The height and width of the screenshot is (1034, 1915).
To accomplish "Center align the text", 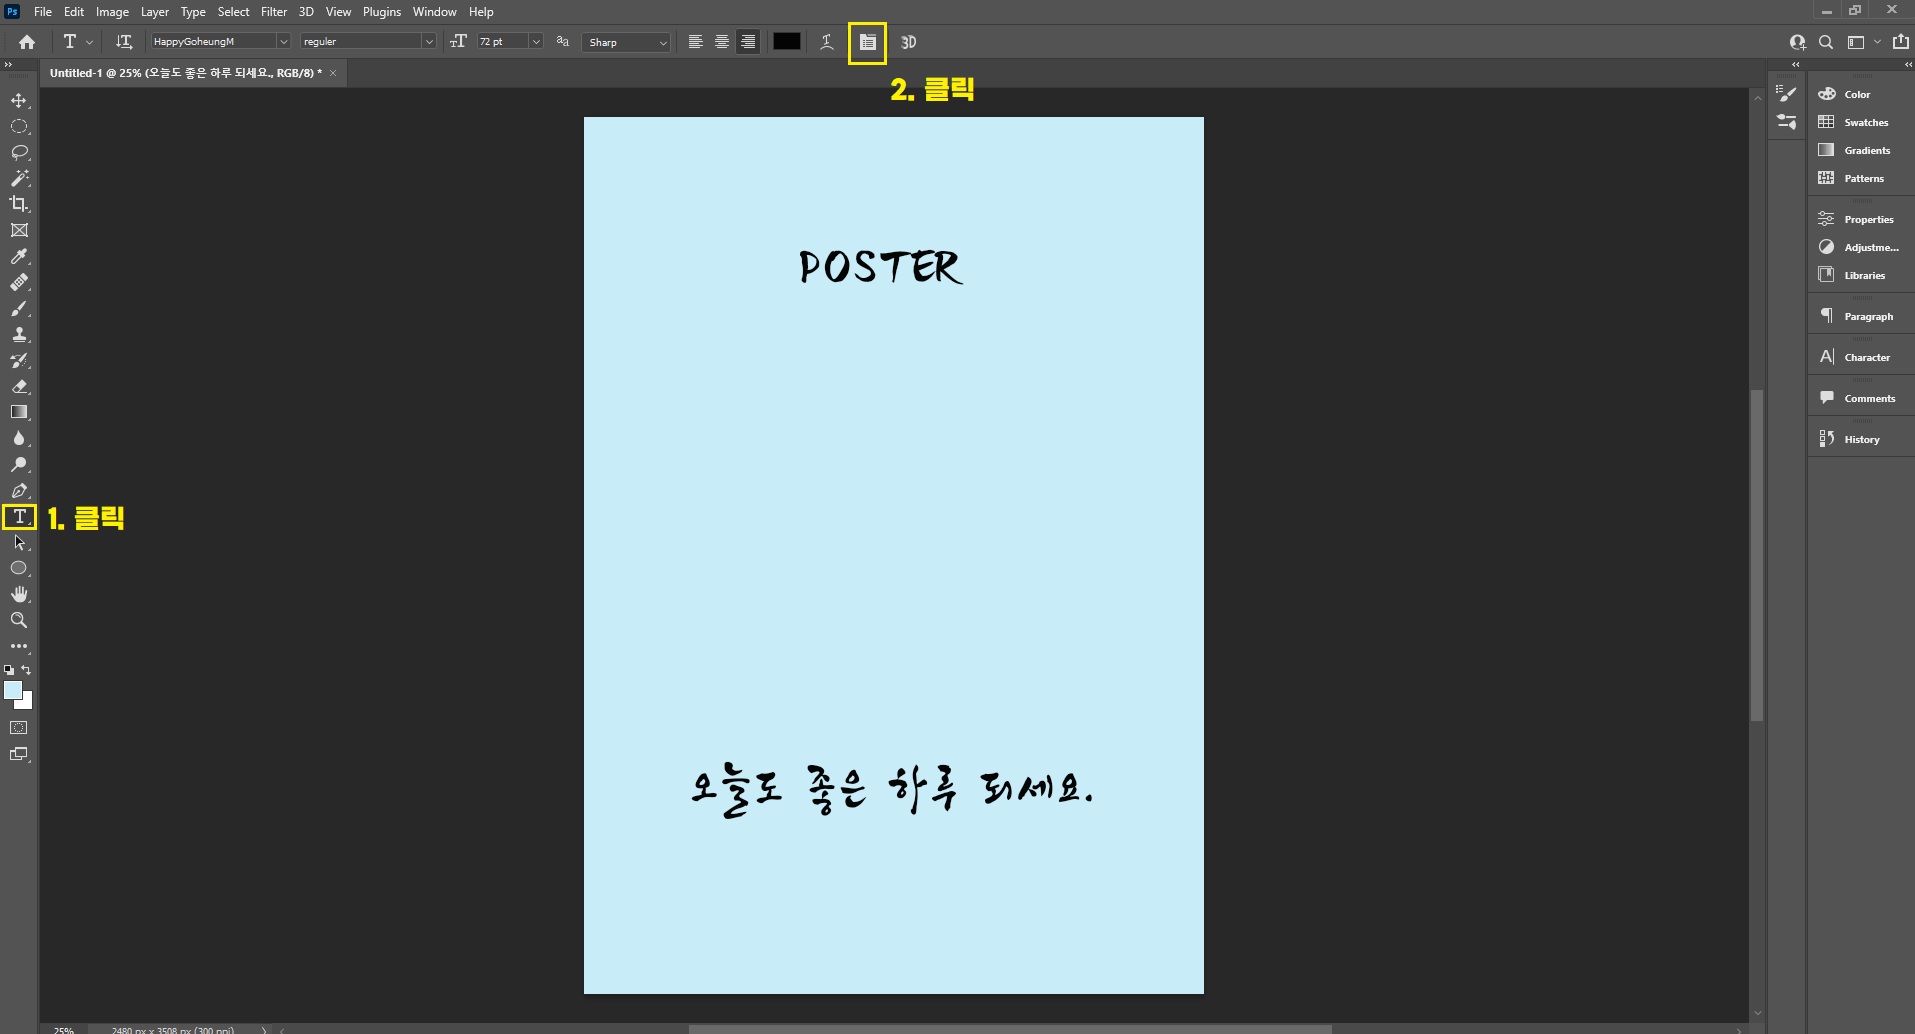I will [x=721, y=42].
